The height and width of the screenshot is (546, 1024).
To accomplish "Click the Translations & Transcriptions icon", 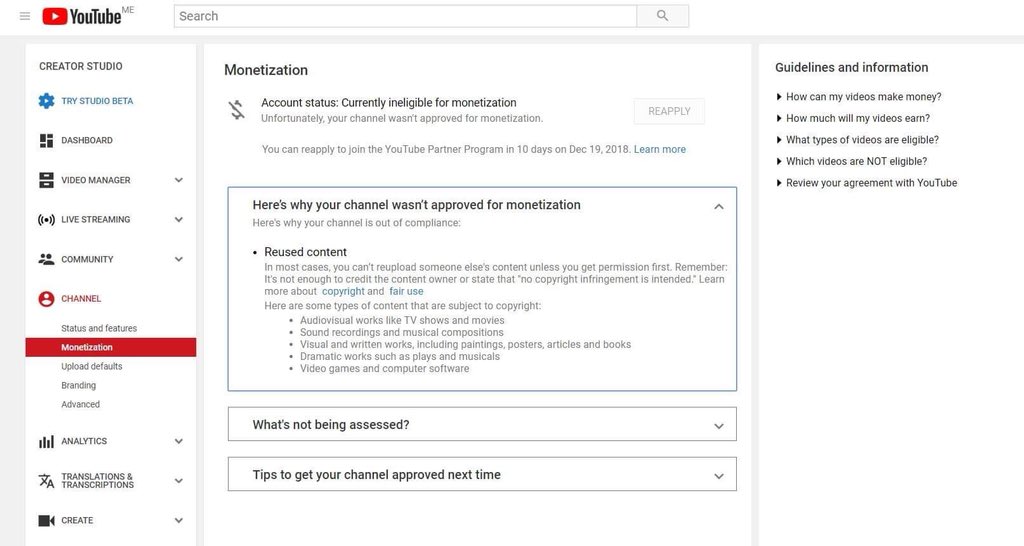I will 46,481.
